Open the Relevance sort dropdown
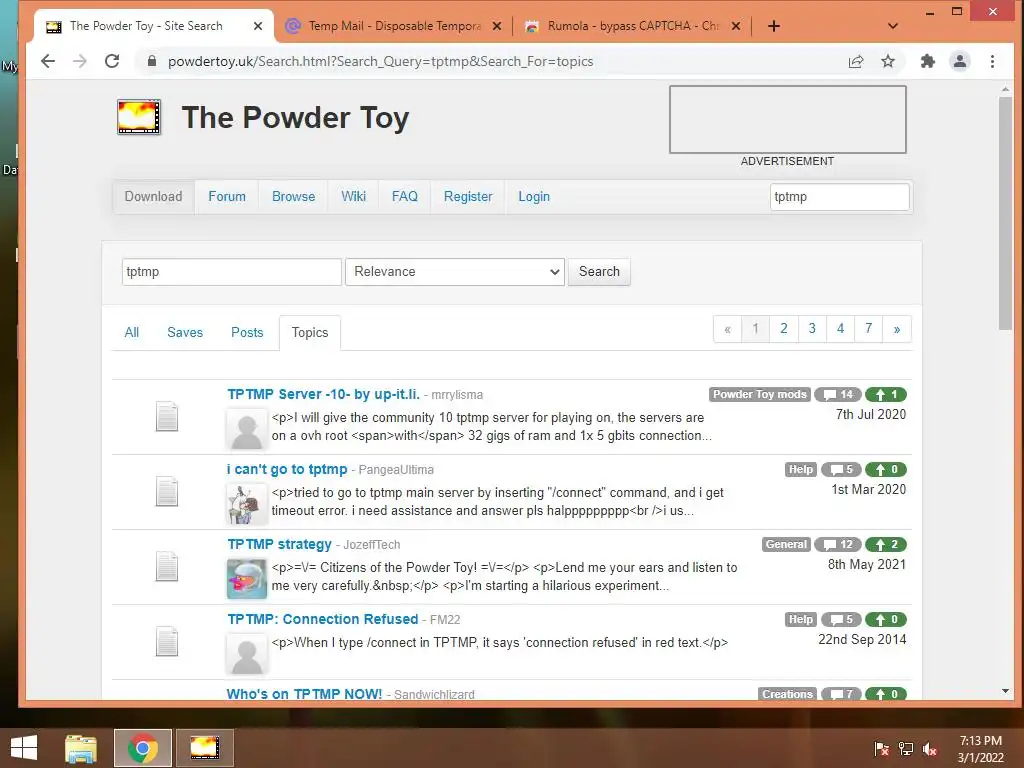Viewport: 1024px width, 768px height. [x=455, y=272]
